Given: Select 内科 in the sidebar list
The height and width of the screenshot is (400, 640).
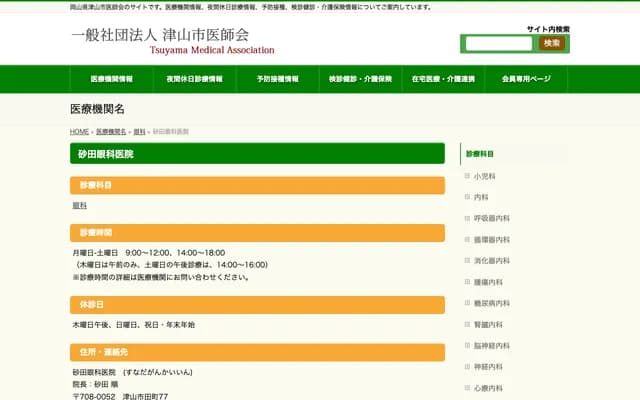Looking at the screenshot, I should tap(481, 197).
